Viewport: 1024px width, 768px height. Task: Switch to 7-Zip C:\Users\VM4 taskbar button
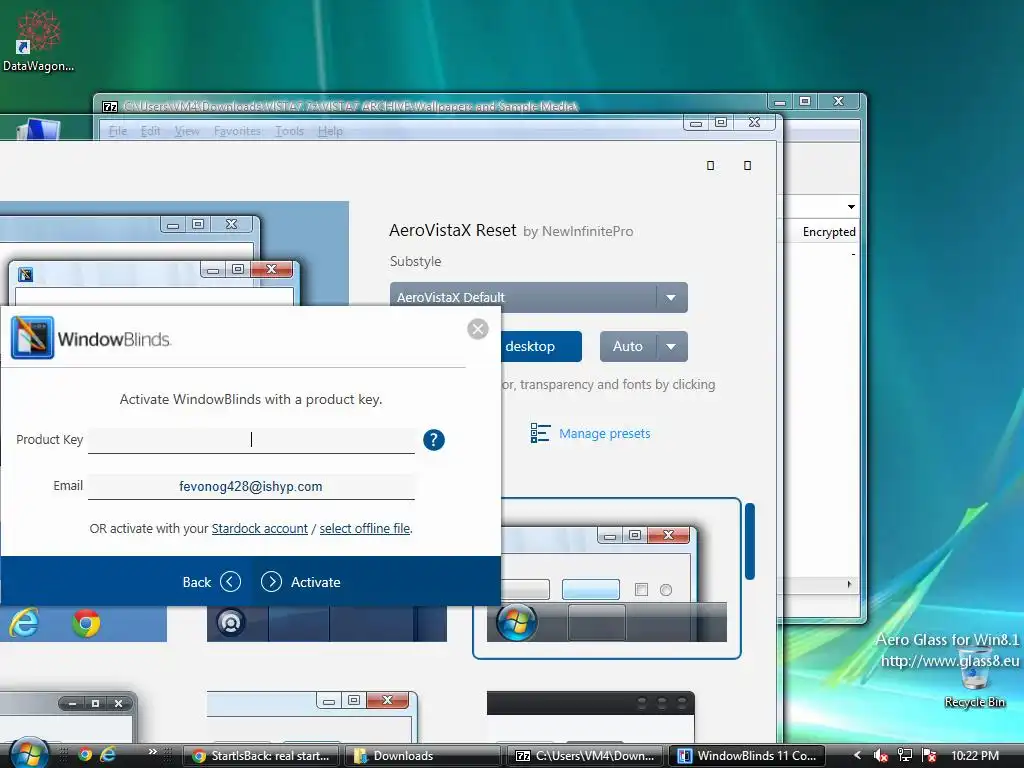584,756
